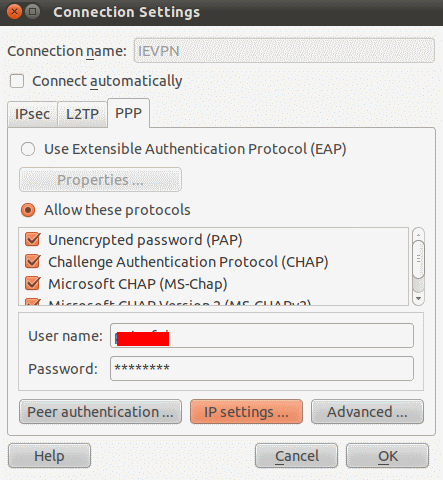Toggle Microsoft CHAP (MS-Chap) checkbox

click(33, 284)
